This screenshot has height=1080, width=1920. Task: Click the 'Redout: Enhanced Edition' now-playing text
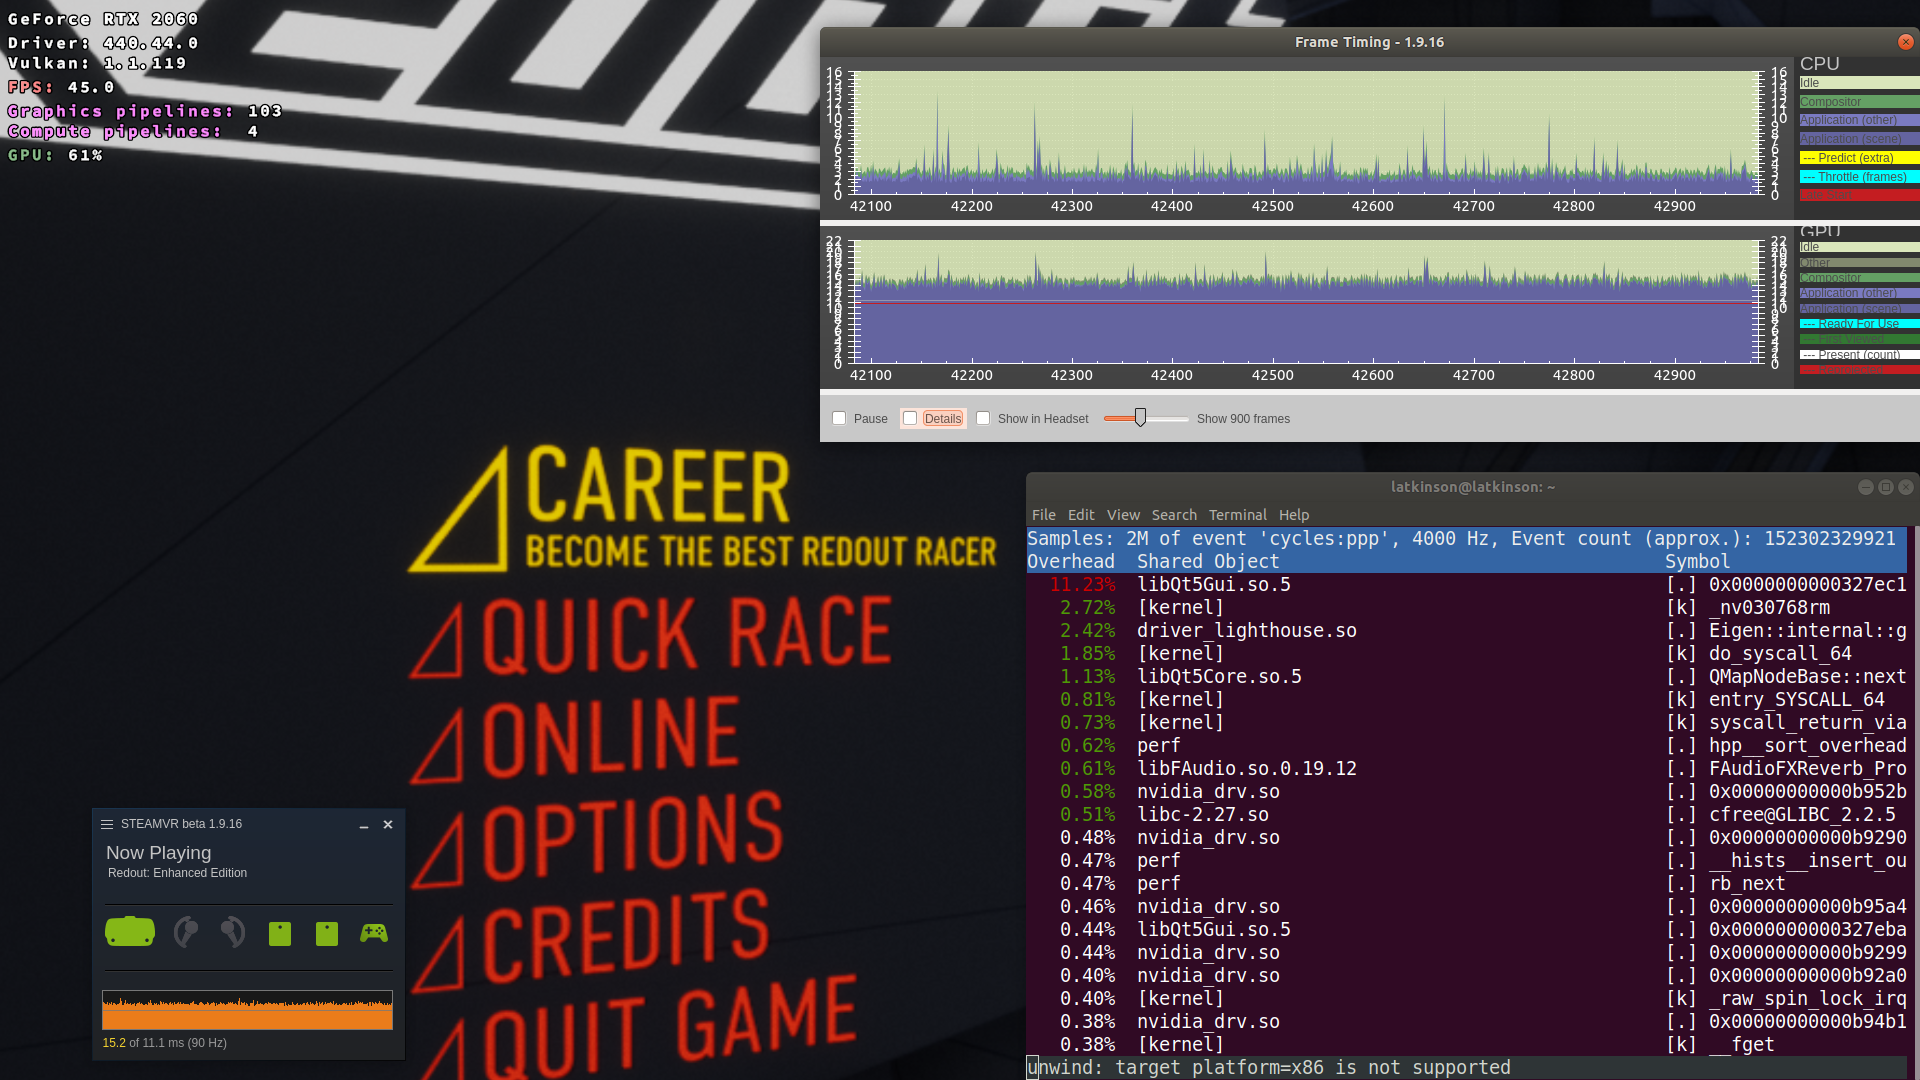pos(177,873)
